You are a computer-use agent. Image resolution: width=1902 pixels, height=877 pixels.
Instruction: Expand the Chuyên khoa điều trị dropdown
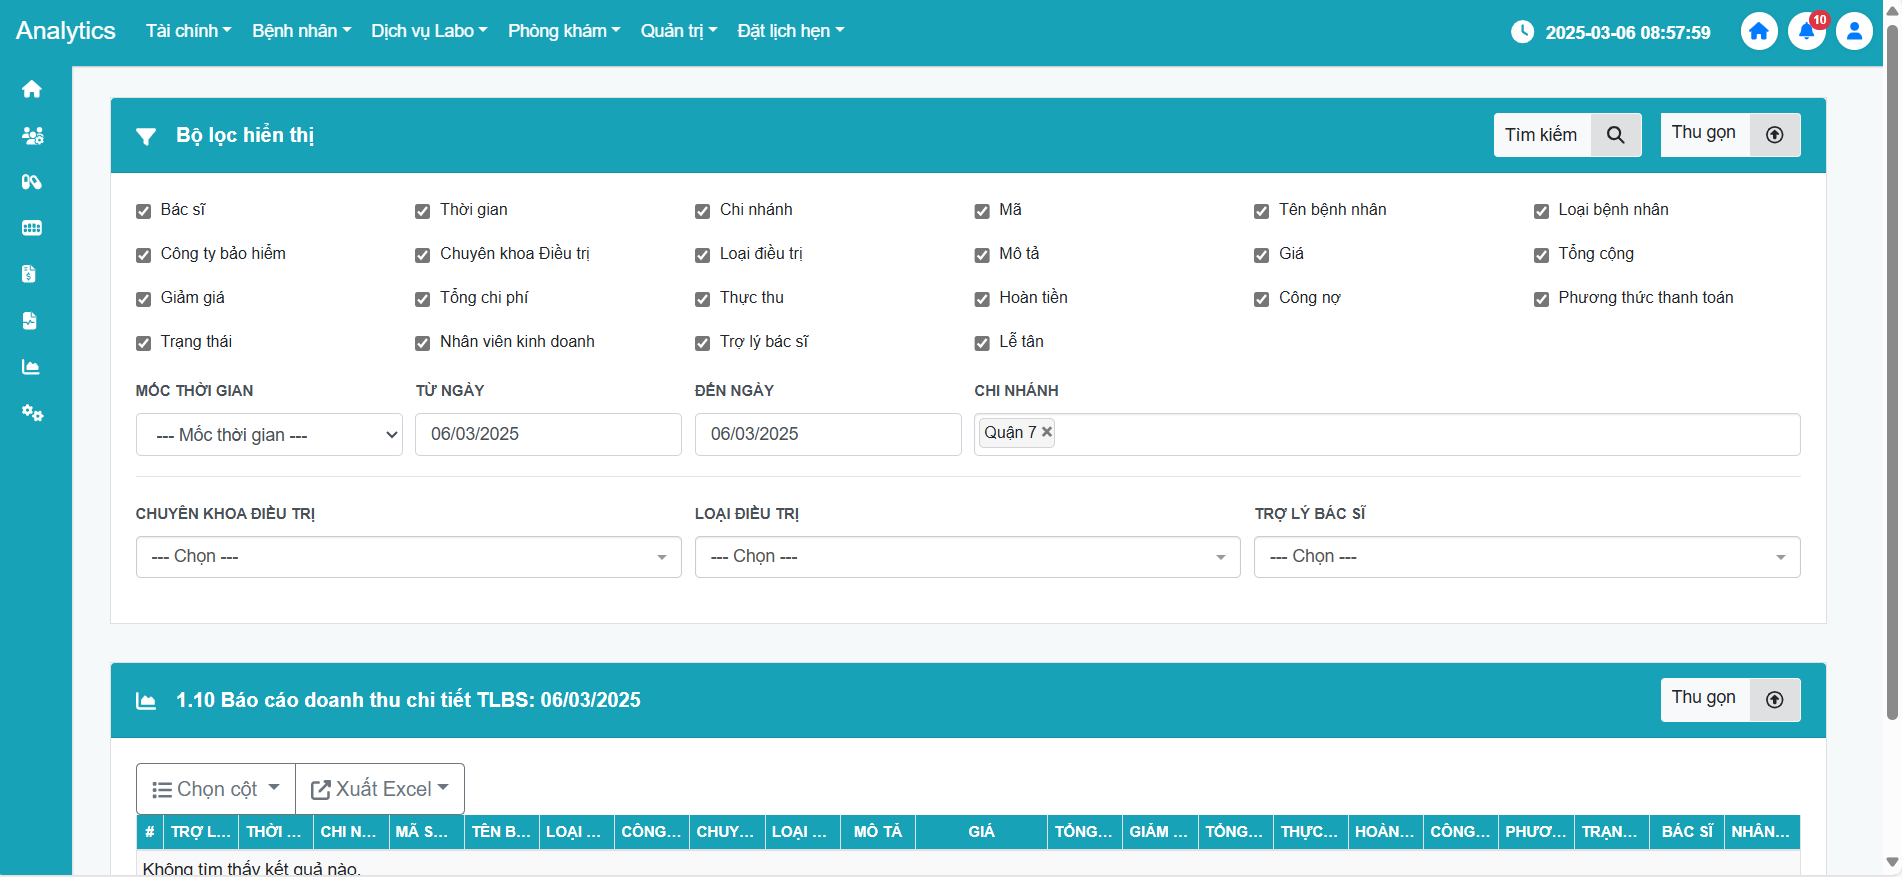pos(408,557)
